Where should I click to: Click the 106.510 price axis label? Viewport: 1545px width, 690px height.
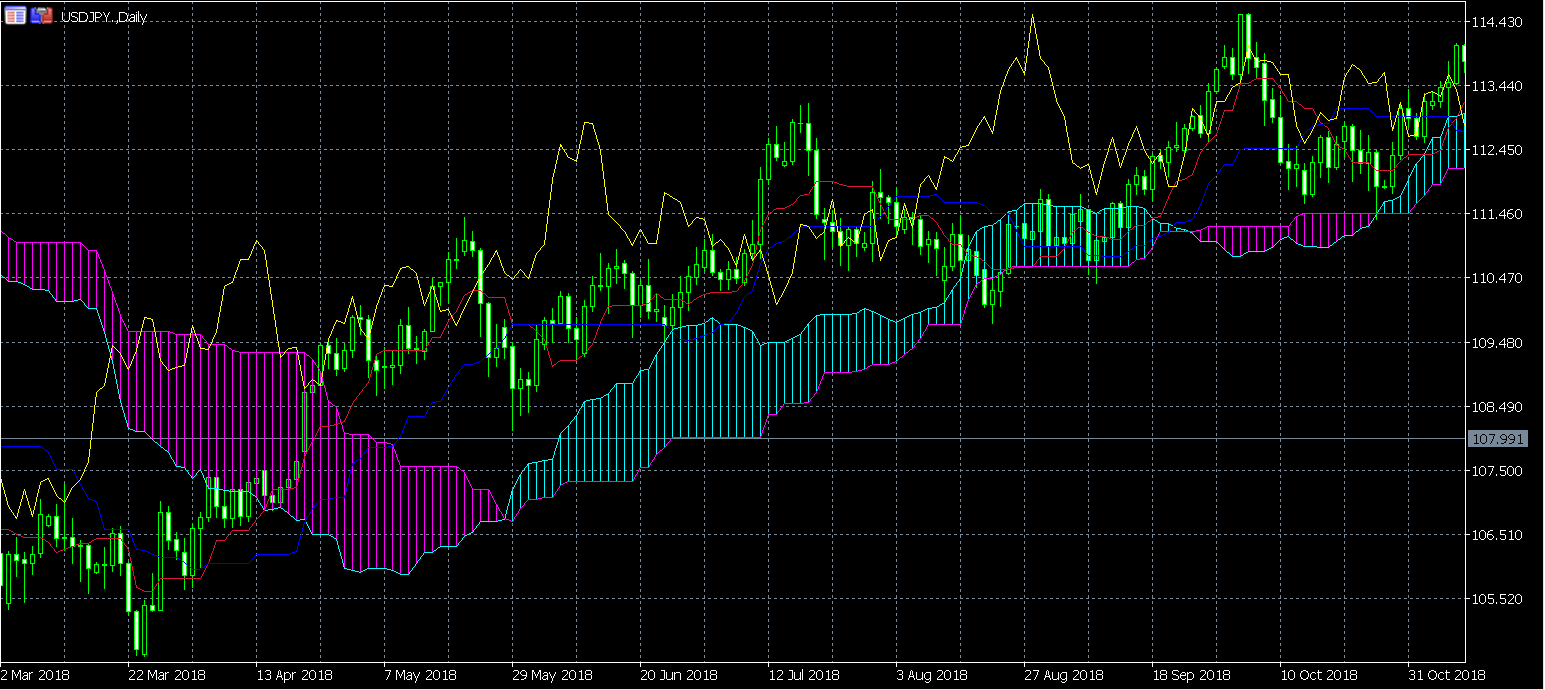point(1497,535)
